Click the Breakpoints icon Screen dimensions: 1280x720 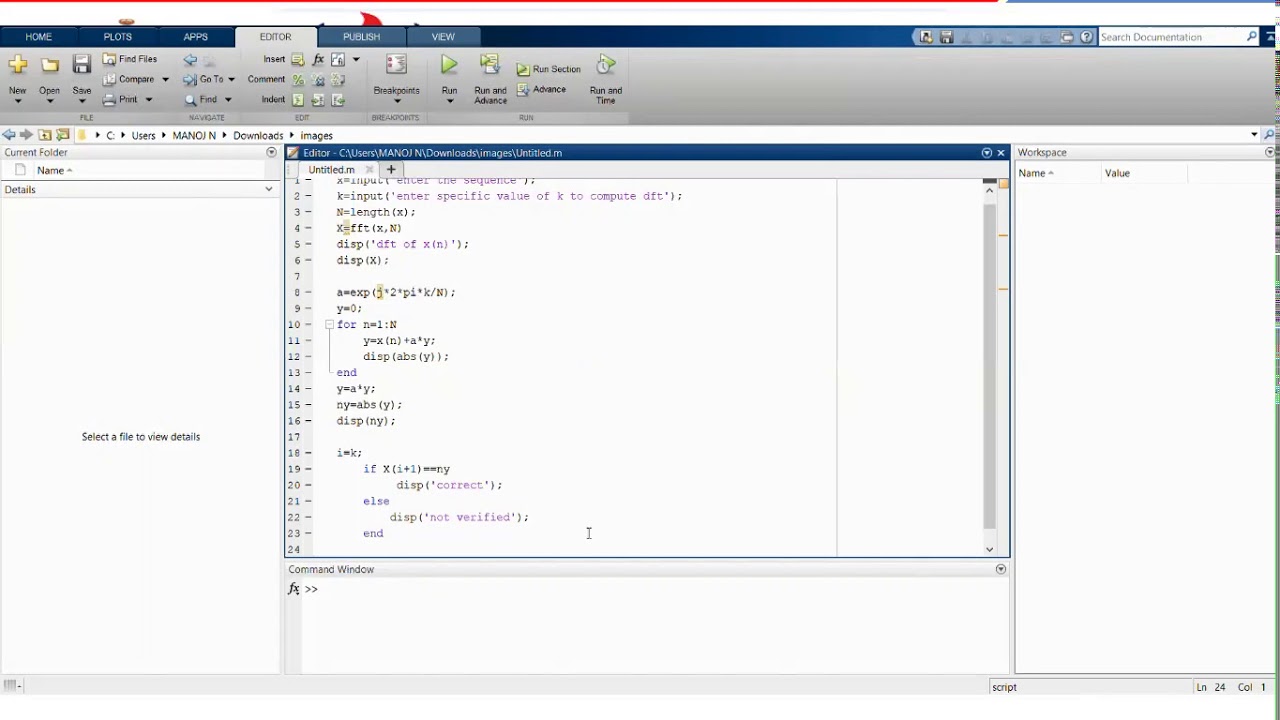(x=396, y=65)
